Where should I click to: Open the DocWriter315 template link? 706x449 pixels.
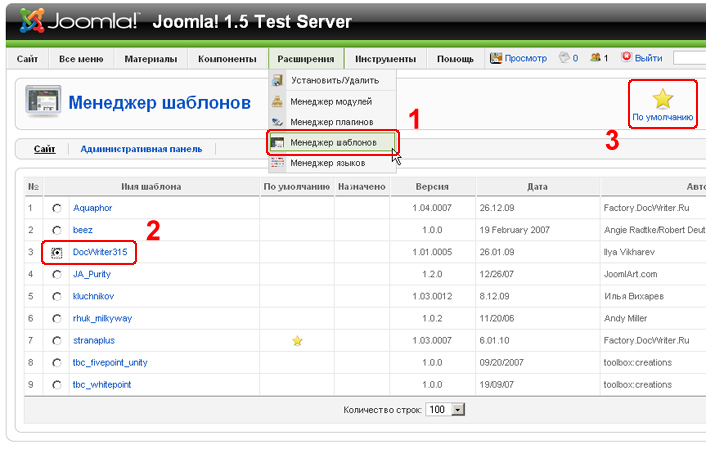(100, 252)
